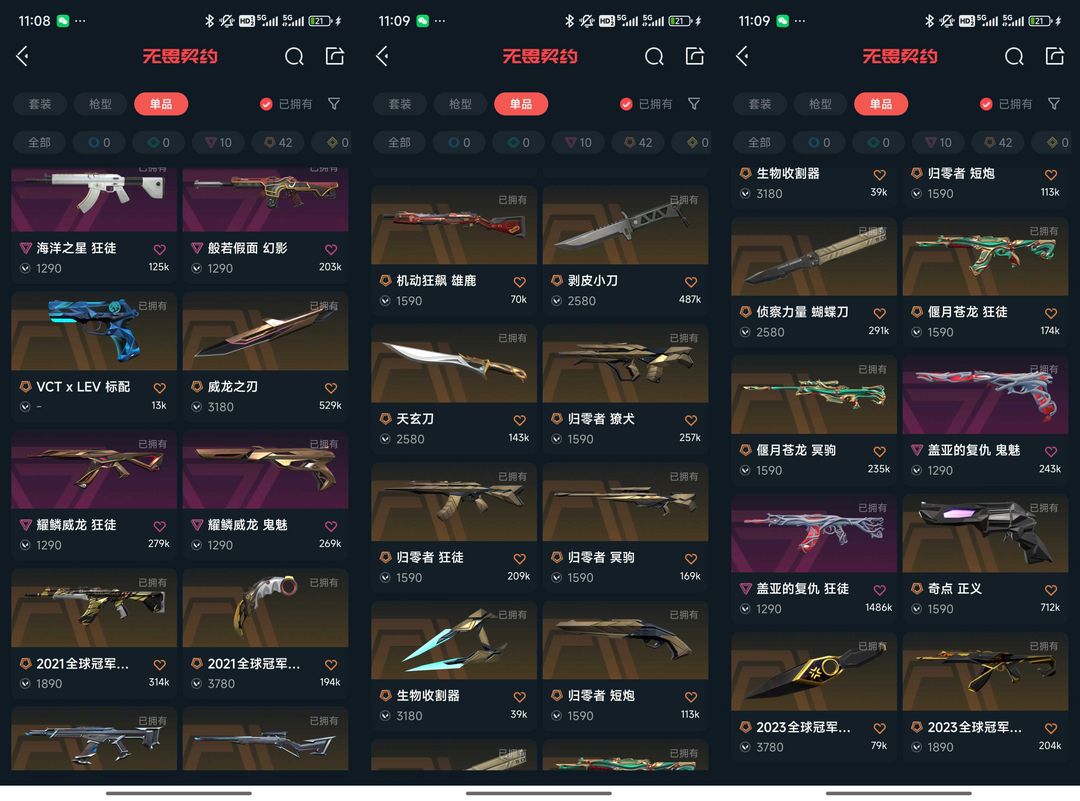Tap 生物收割器 name in right phone screen
1080x801 pixels.
point(788,174)
